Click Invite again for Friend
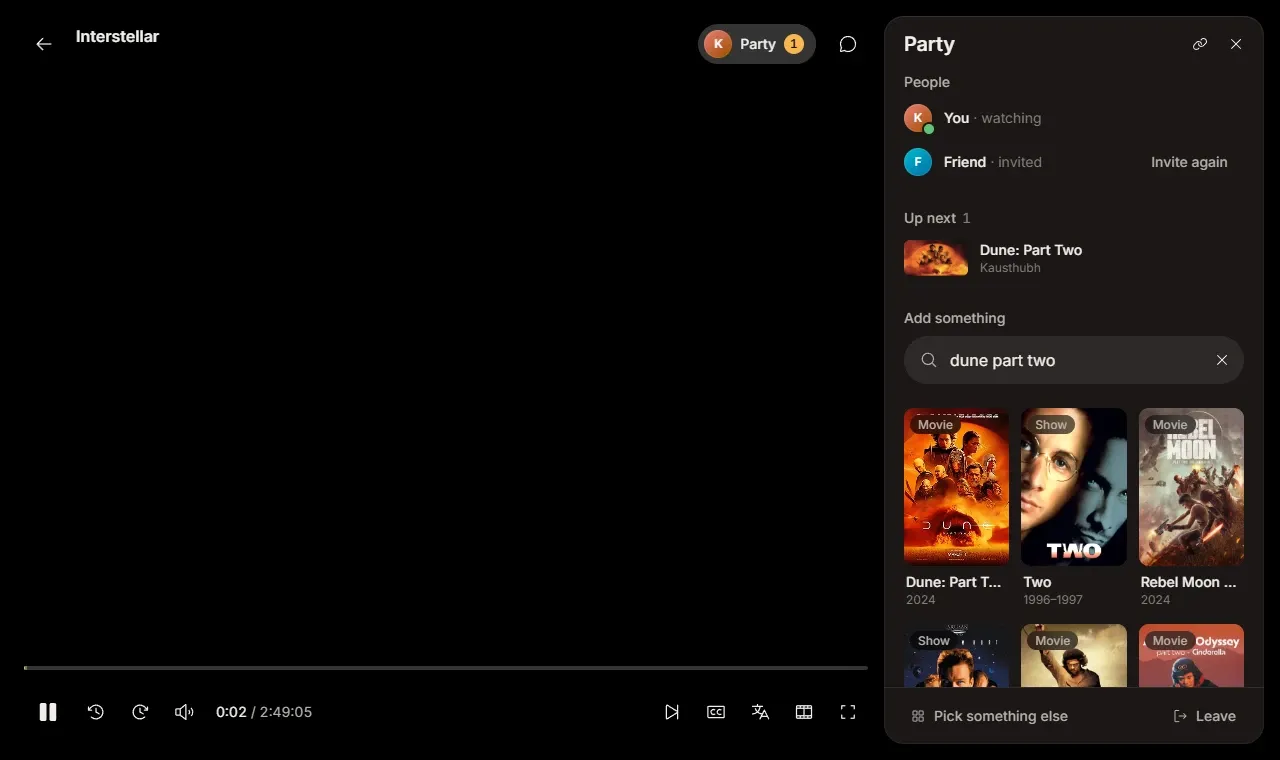This screenshot has width=1280, height=760. tap(1189, 162)
